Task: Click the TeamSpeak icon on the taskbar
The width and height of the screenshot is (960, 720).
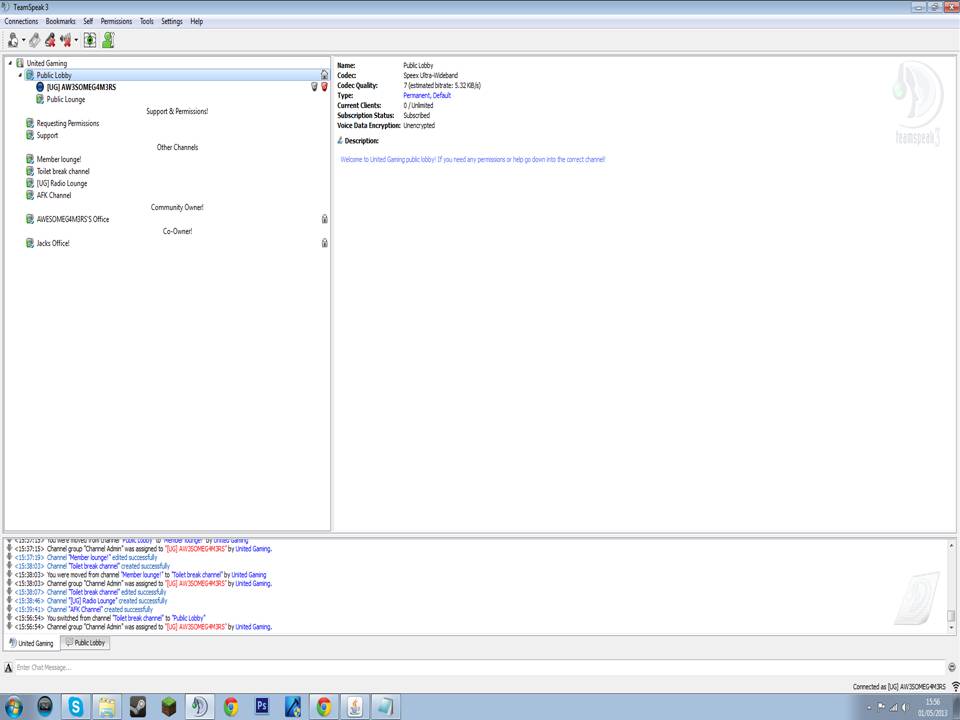Action: pyautogui.click(x=199, y=707)
